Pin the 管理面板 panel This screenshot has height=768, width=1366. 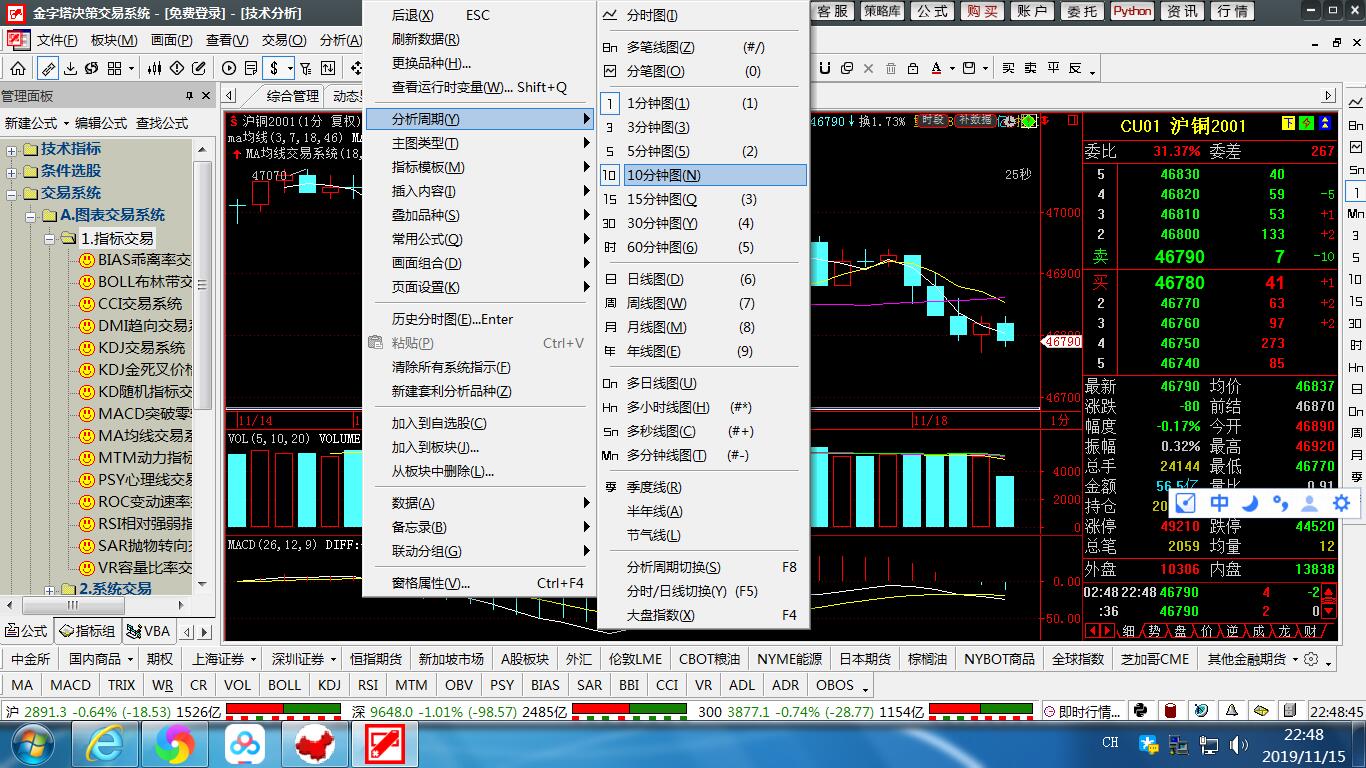pyautogui.click(x=189, y=96)
